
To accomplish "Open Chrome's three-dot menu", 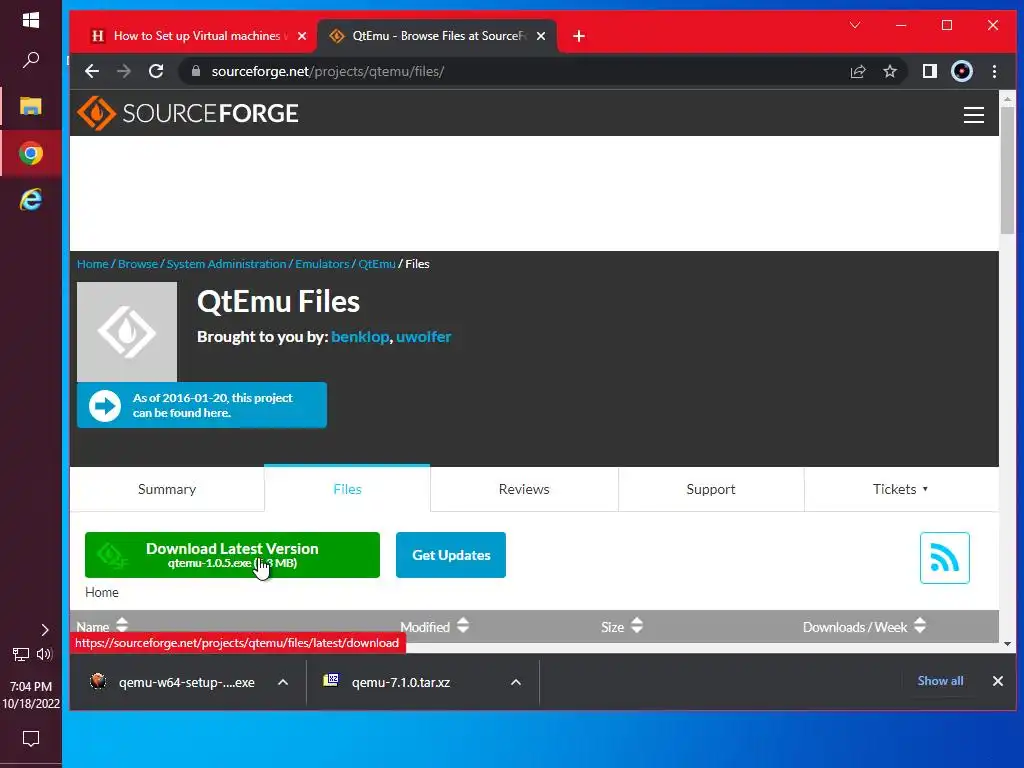I will click(x=994, y=71).
